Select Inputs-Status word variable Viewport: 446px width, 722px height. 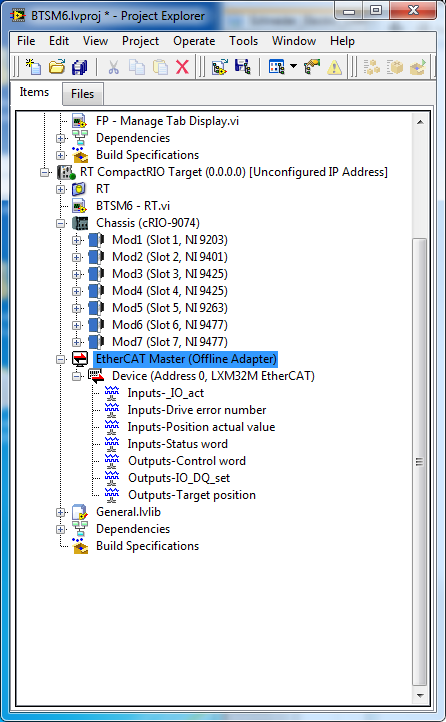178,444
